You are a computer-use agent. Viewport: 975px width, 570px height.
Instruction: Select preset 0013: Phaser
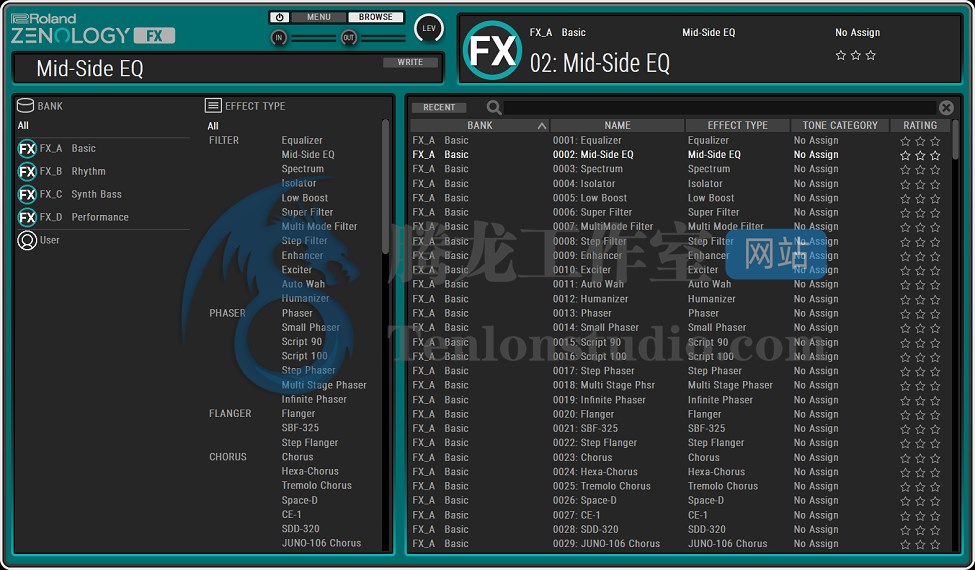[x=582, y=313]
